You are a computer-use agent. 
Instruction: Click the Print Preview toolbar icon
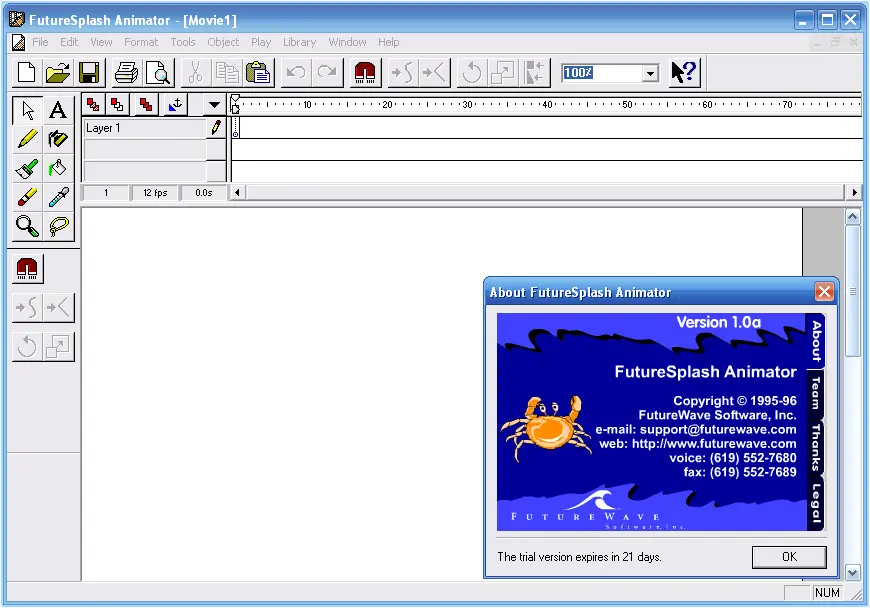pyautogui.click(x=160, y=72)
